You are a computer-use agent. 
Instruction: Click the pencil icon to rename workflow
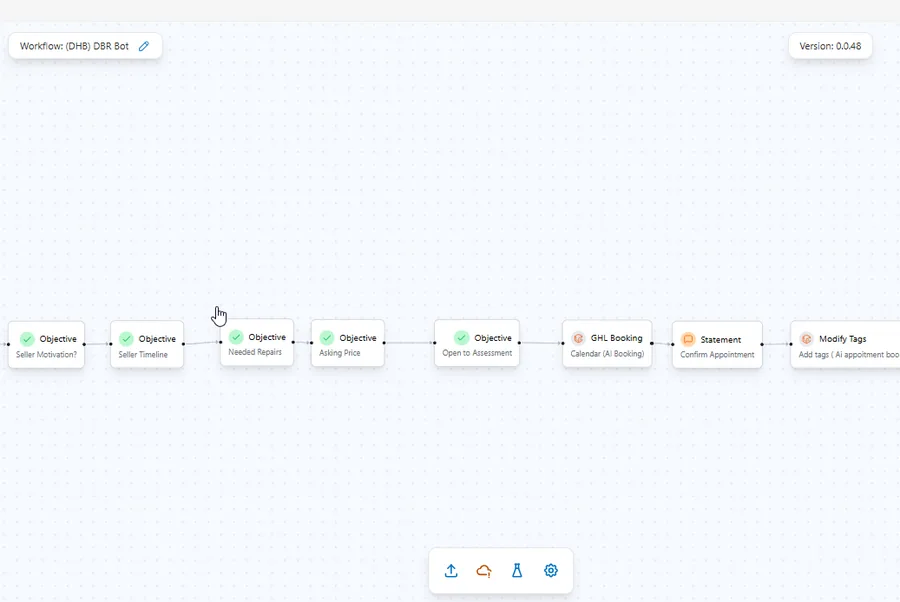tap(144, 46)
